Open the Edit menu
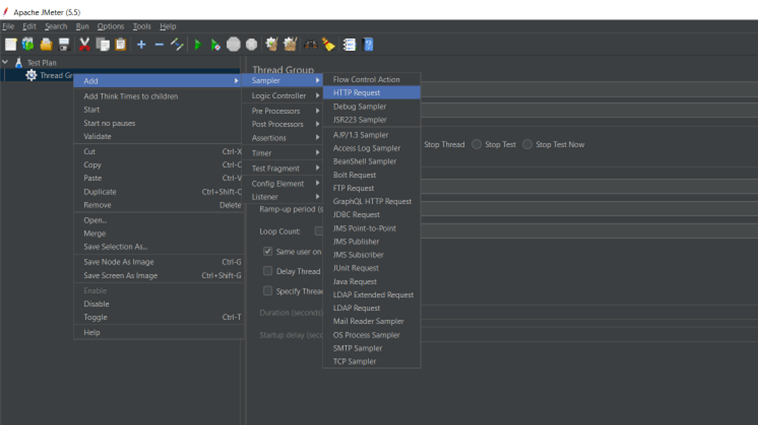This screenshot has width=758, height=425. point(29,26)
